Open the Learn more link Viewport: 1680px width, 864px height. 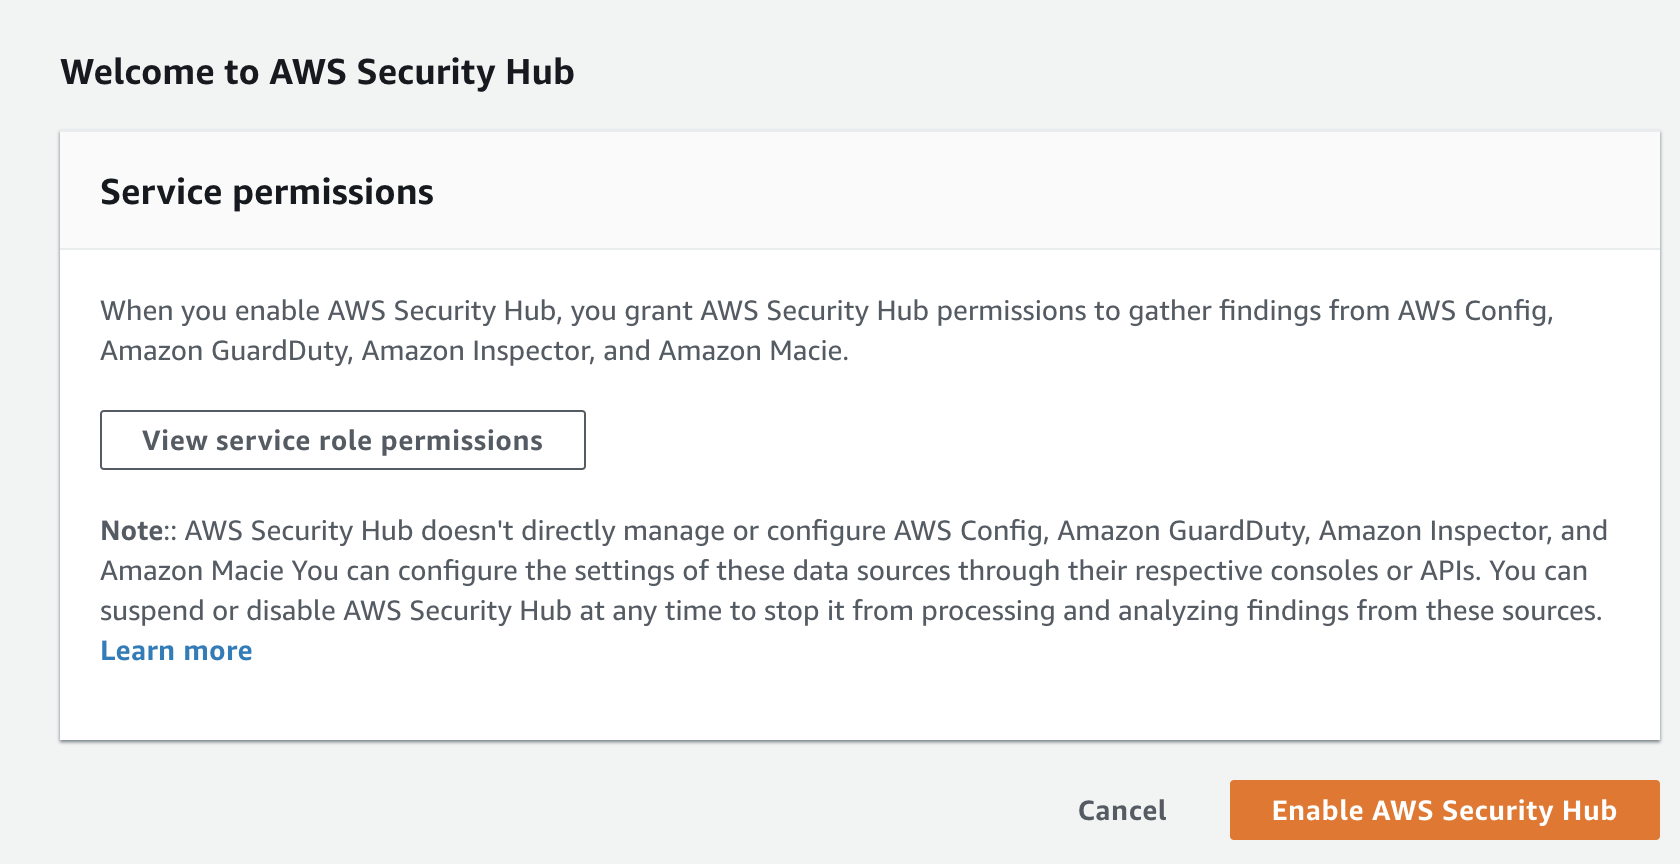176,651
